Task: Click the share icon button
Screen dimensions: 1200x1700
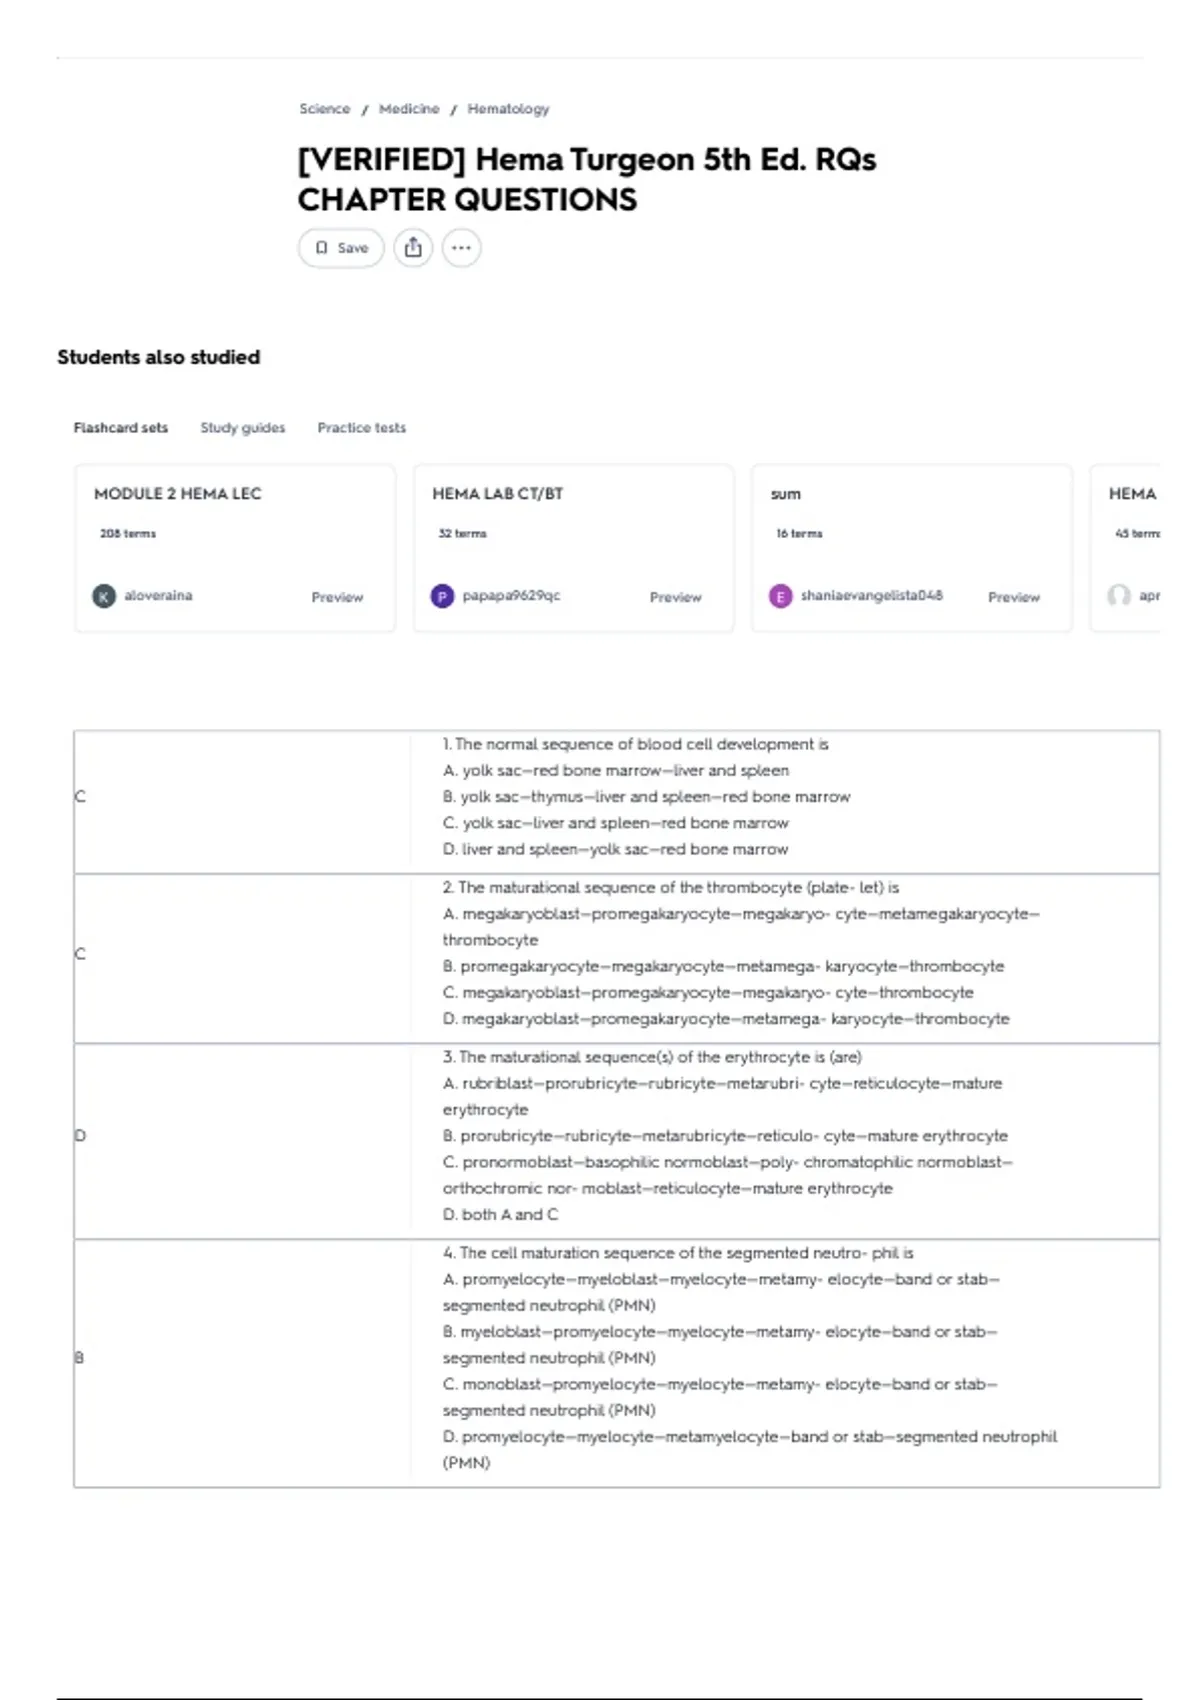Action: [x=413, y=248]
